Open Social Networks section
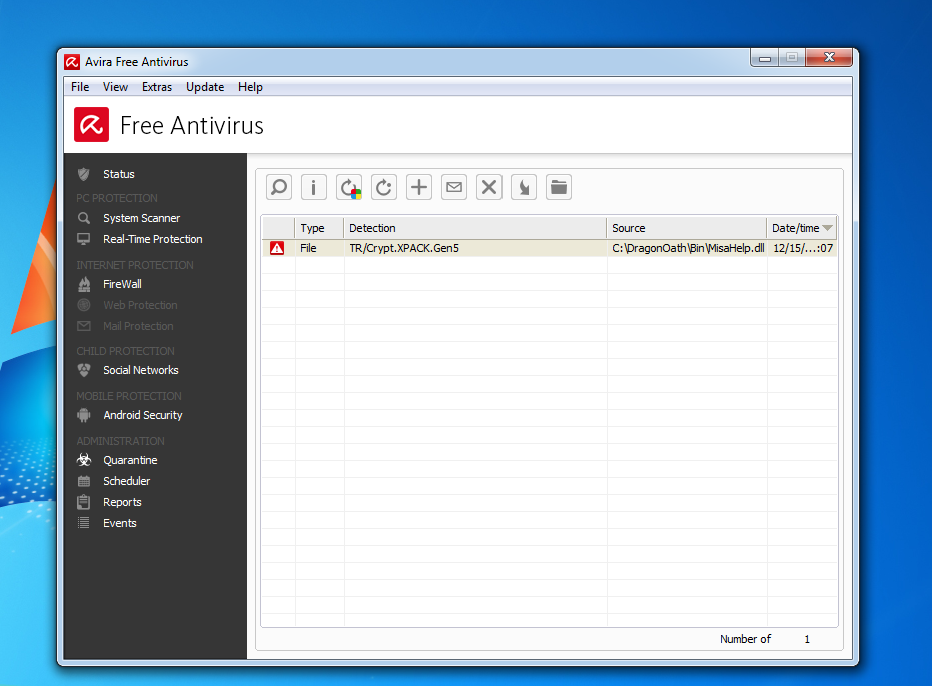This screenshot has height=686, width=932. pos(141,370)
